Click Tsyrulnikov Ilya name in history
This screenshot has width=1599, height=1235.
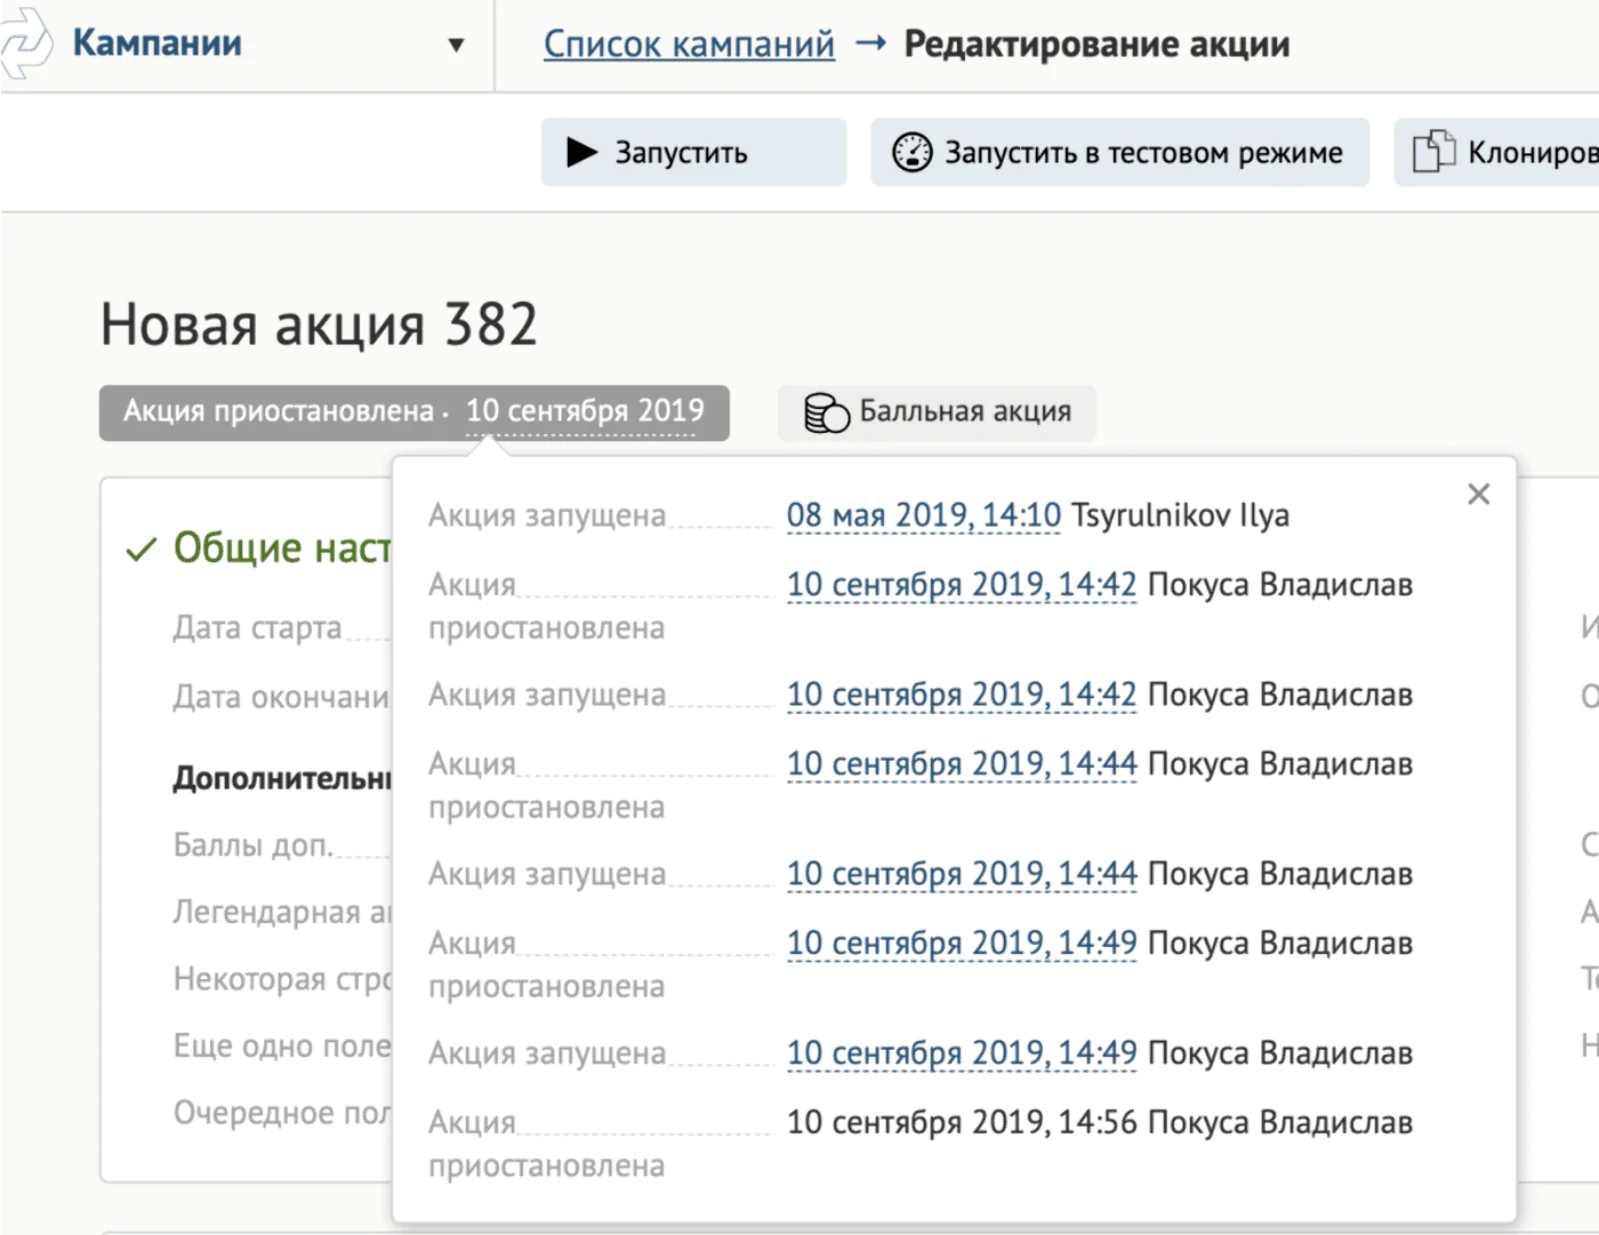1180,515
